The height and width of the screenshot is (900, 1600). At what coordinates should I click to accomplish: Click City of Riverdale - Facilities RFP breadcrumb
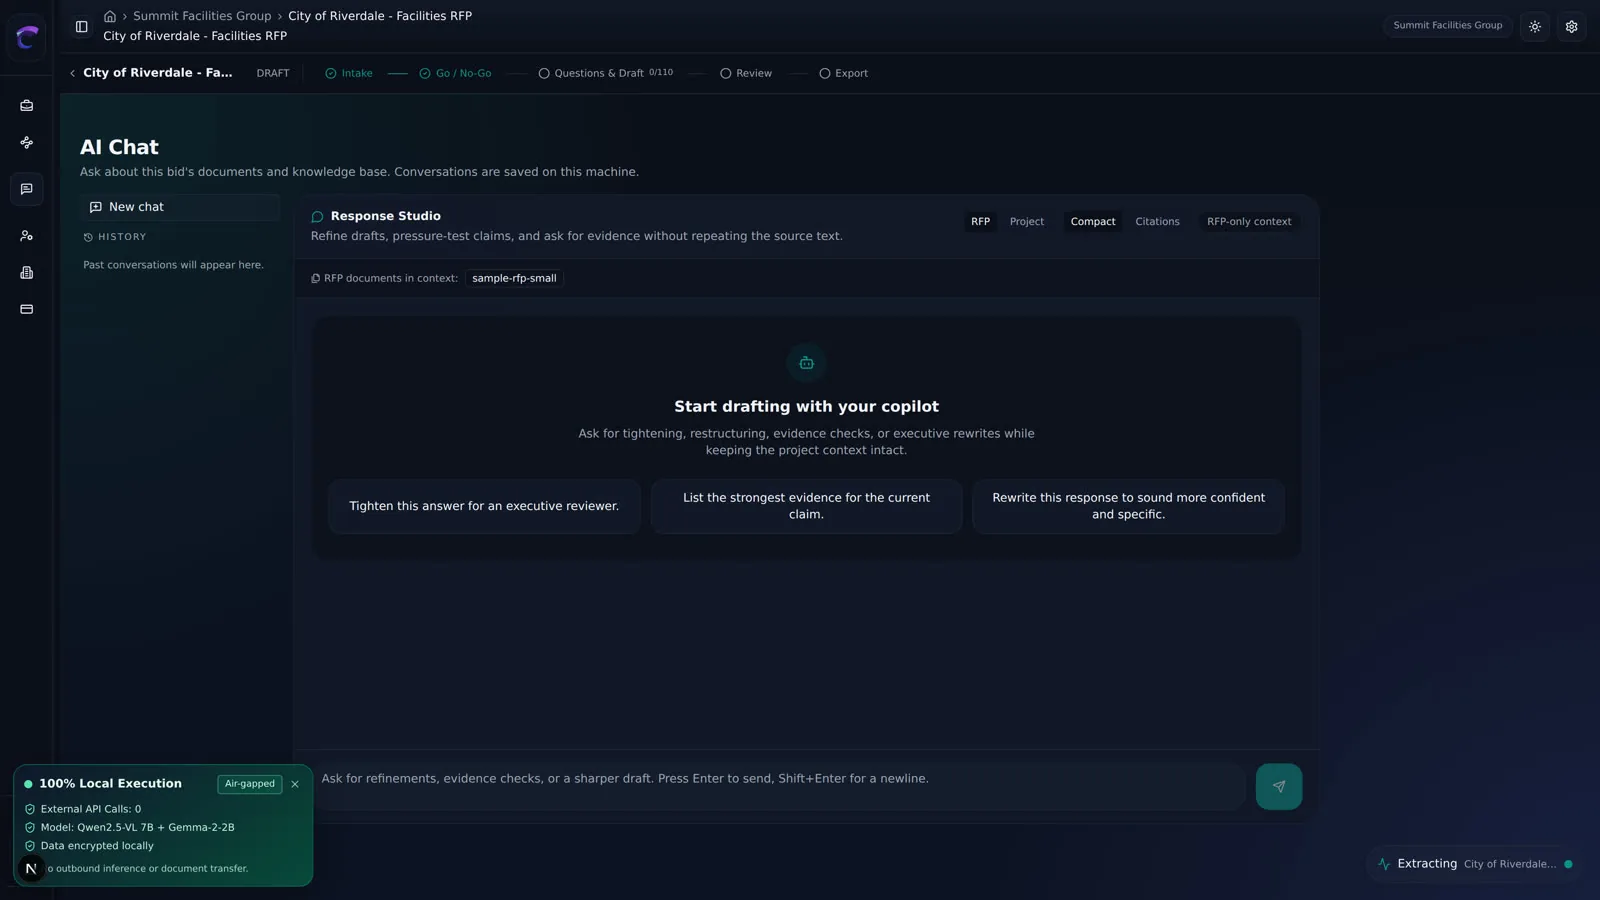[x=380, y=16]
